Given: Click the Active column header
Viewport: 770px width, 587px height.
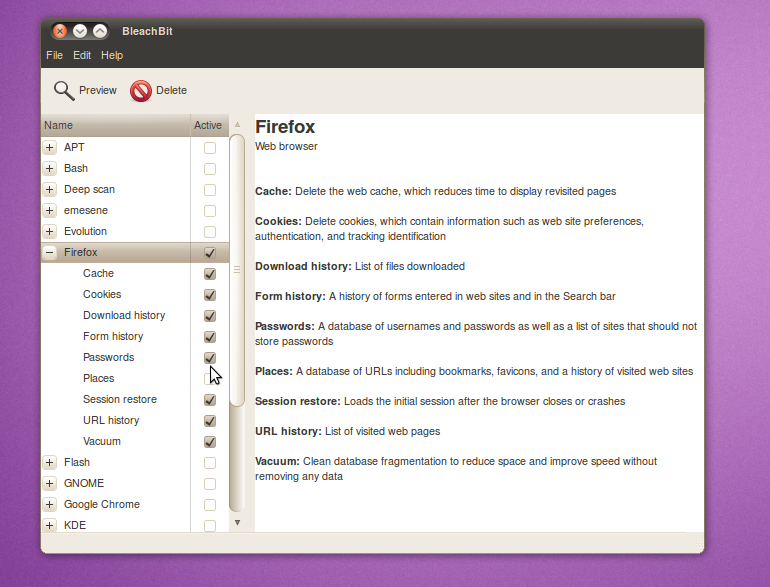Looking at the screenshot, I should coord(210,125).
